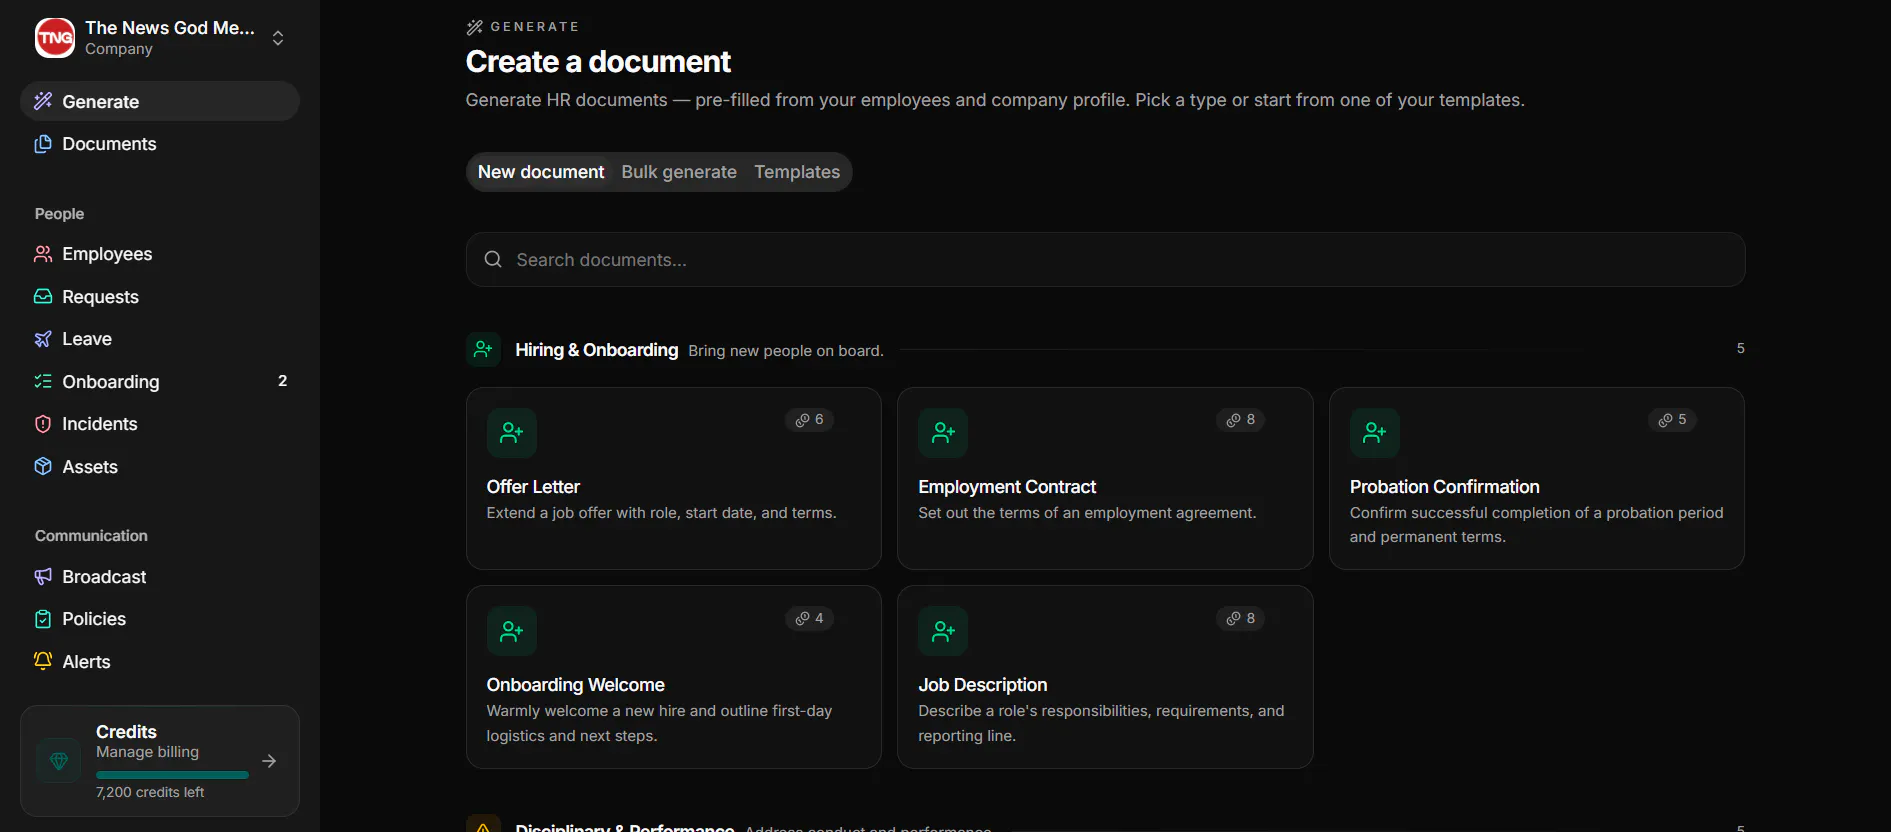Click the TNG company logo
Image resolution: width=1891 pixels, height=832 pixels.
pyautogui.click(x=55, y=38)
